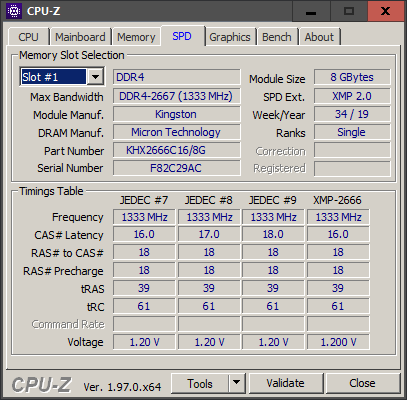Switch to the Memory tab

pos(136,37)
